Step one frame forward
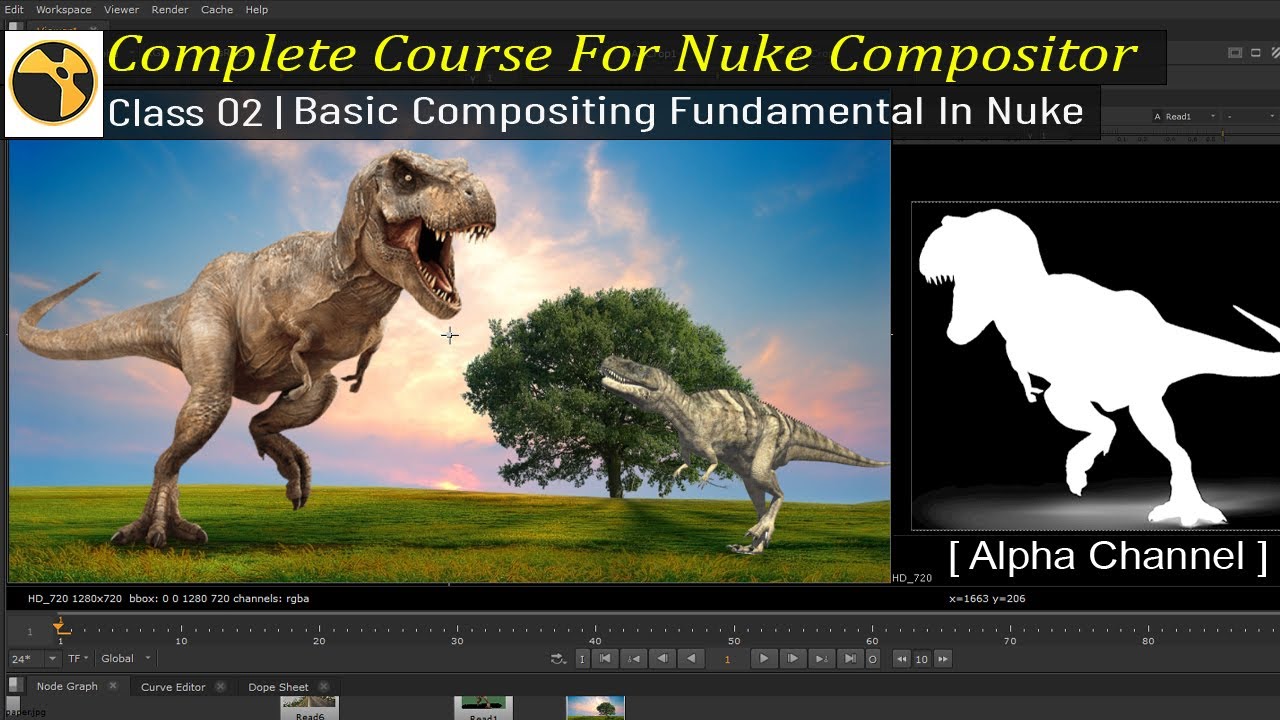This screenshot has height=720, width=1280. coord(793,658)
